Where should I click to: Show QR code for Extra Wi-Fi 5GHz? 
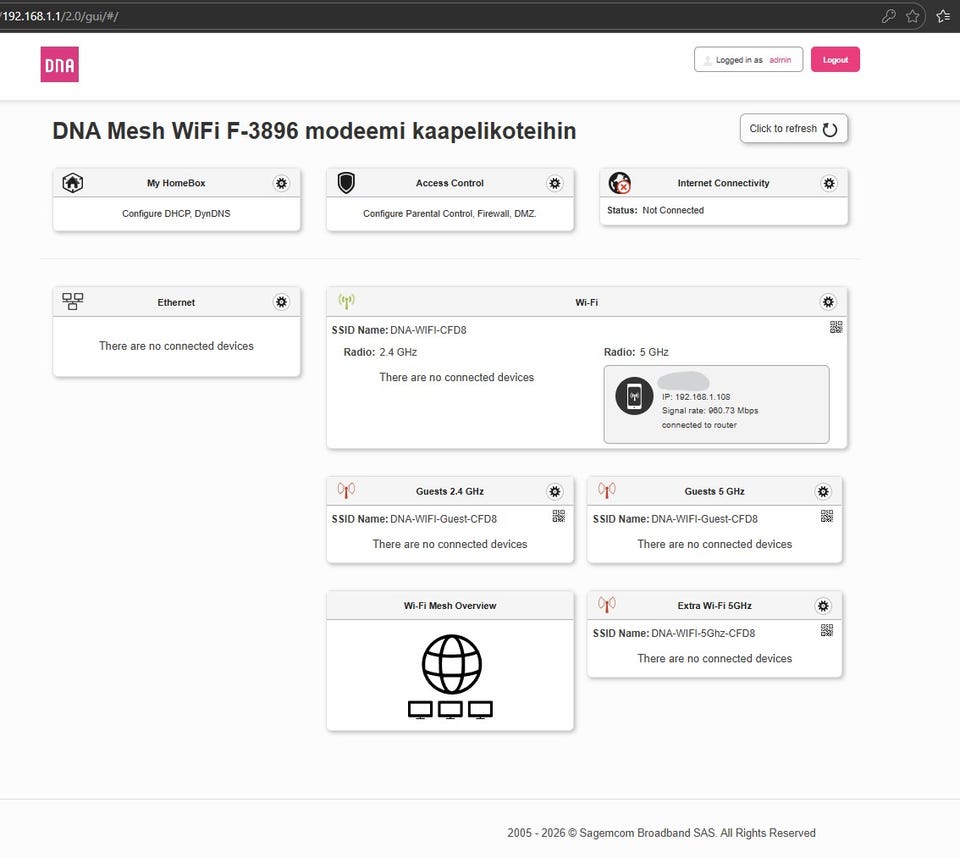point(827,630)
